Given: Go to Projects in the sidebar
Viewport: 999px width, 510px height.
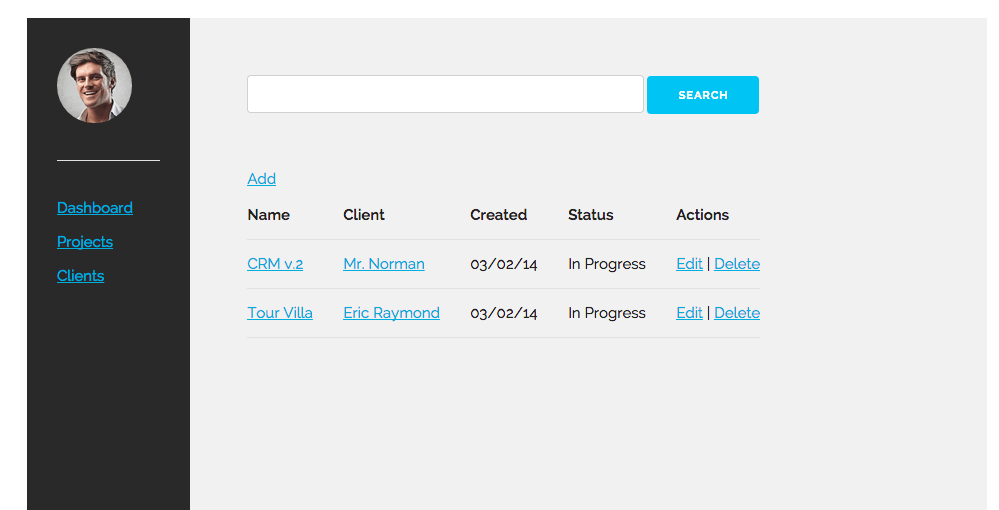Looking at the screenshot, I should (x=85, y=242).
